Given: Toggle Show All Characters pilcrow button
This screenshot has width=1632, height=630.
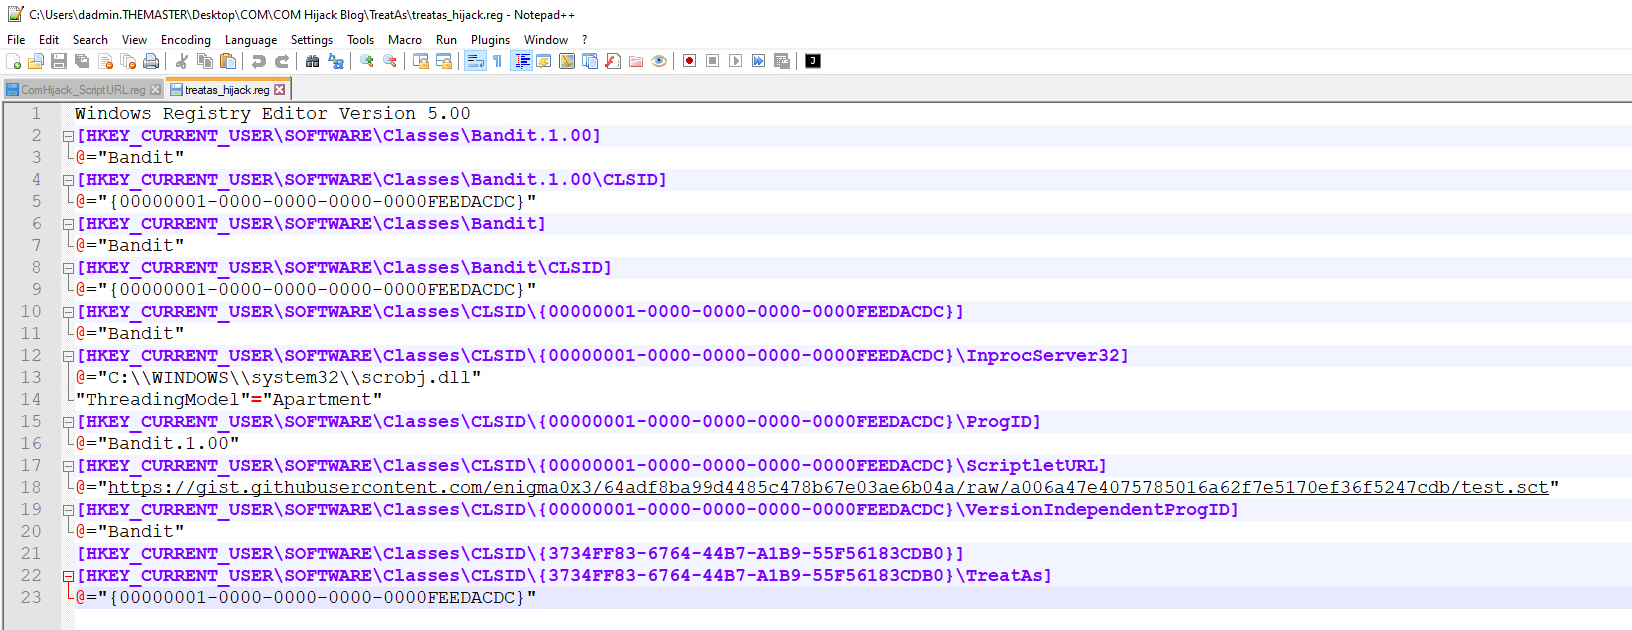Looking at the screenshot, I should [497, 61].
